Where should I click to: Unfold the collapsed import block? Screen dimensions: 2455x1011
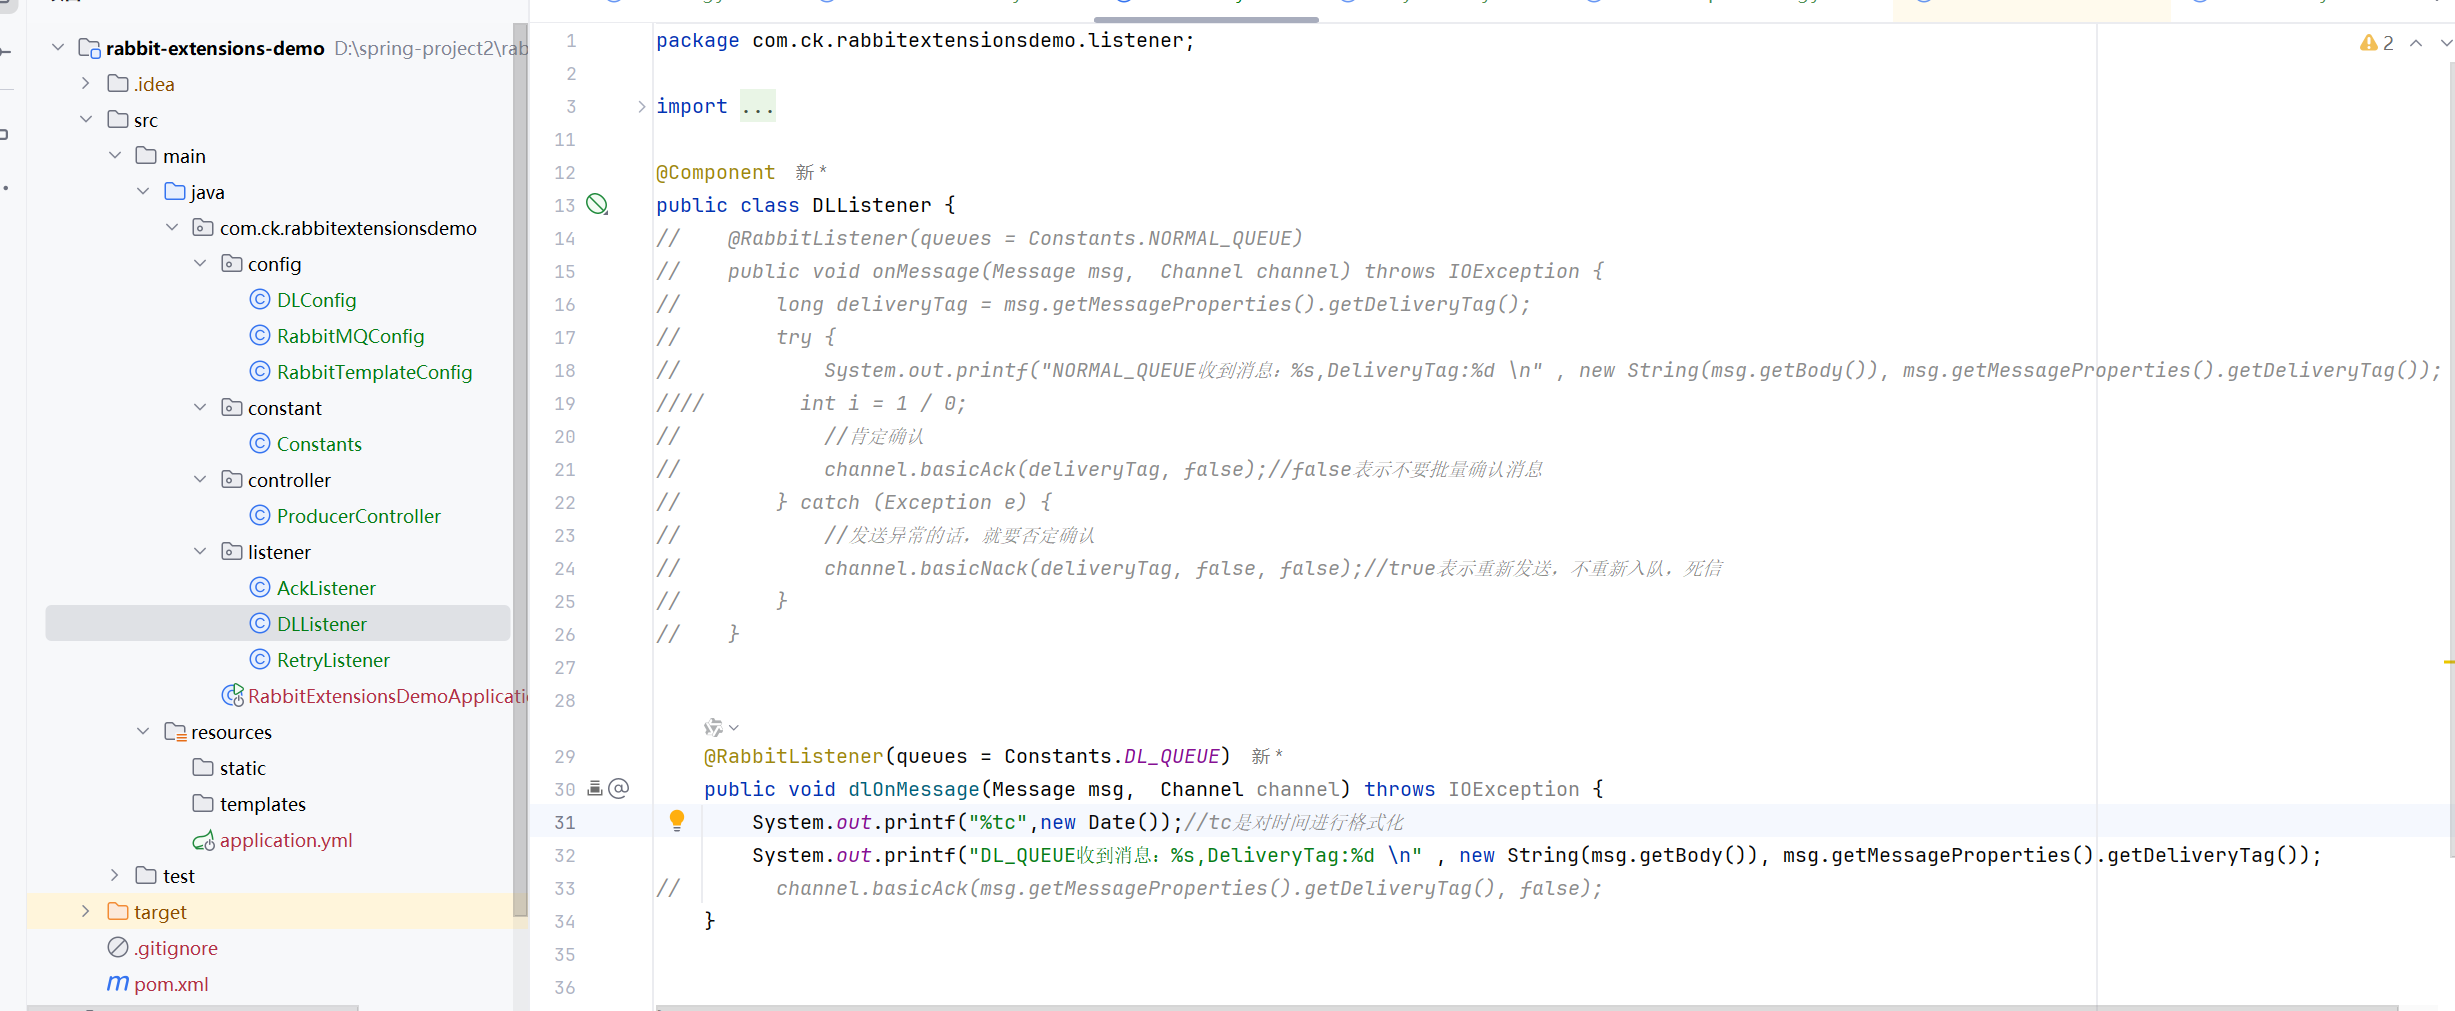641,106
